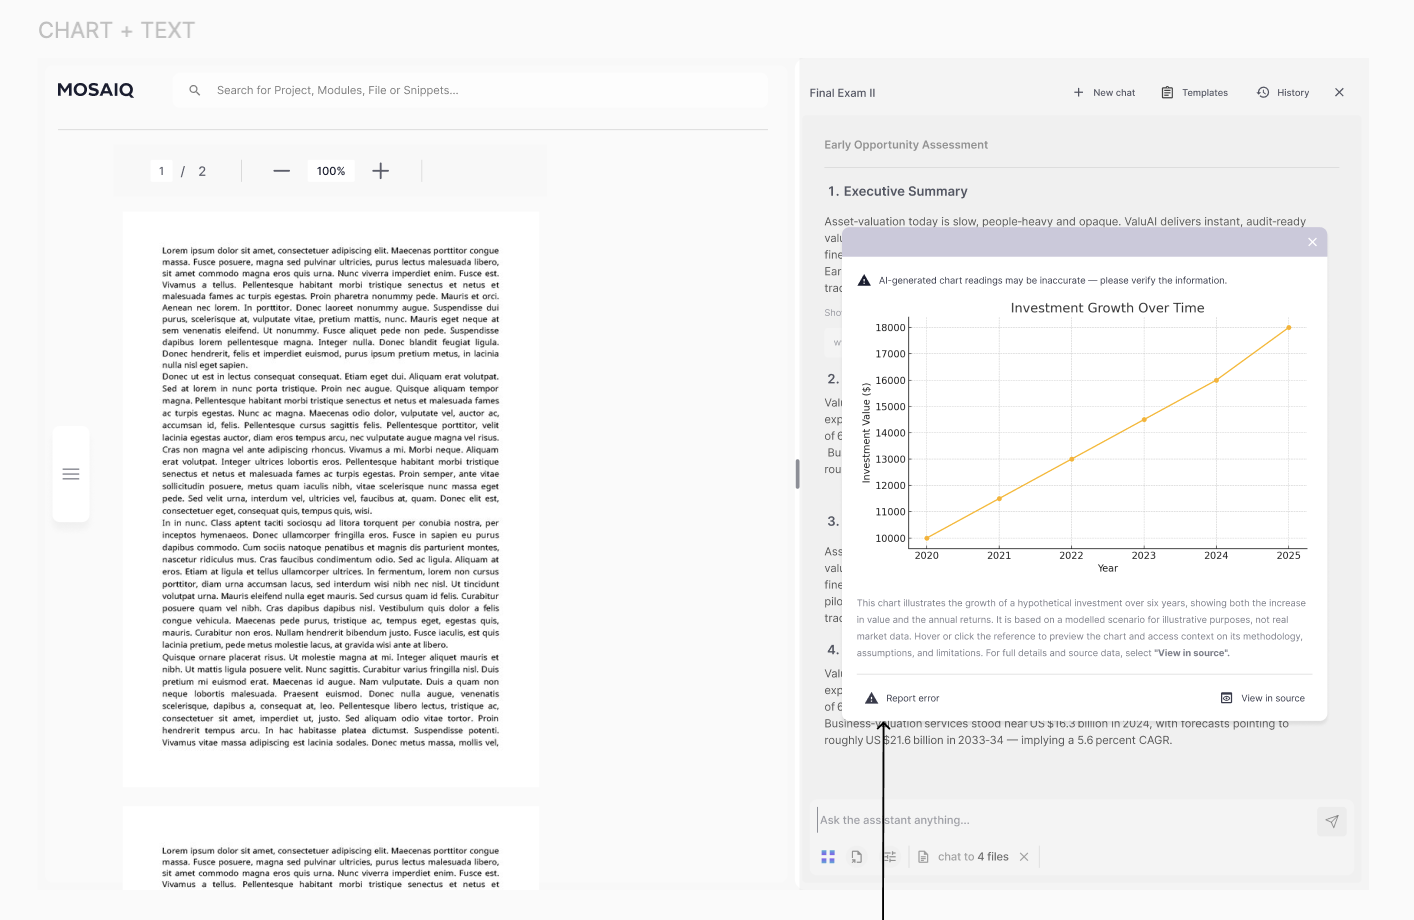Open Templates using the clipboard icon
The image size is (1414, 920).
tap(1195, 92)
